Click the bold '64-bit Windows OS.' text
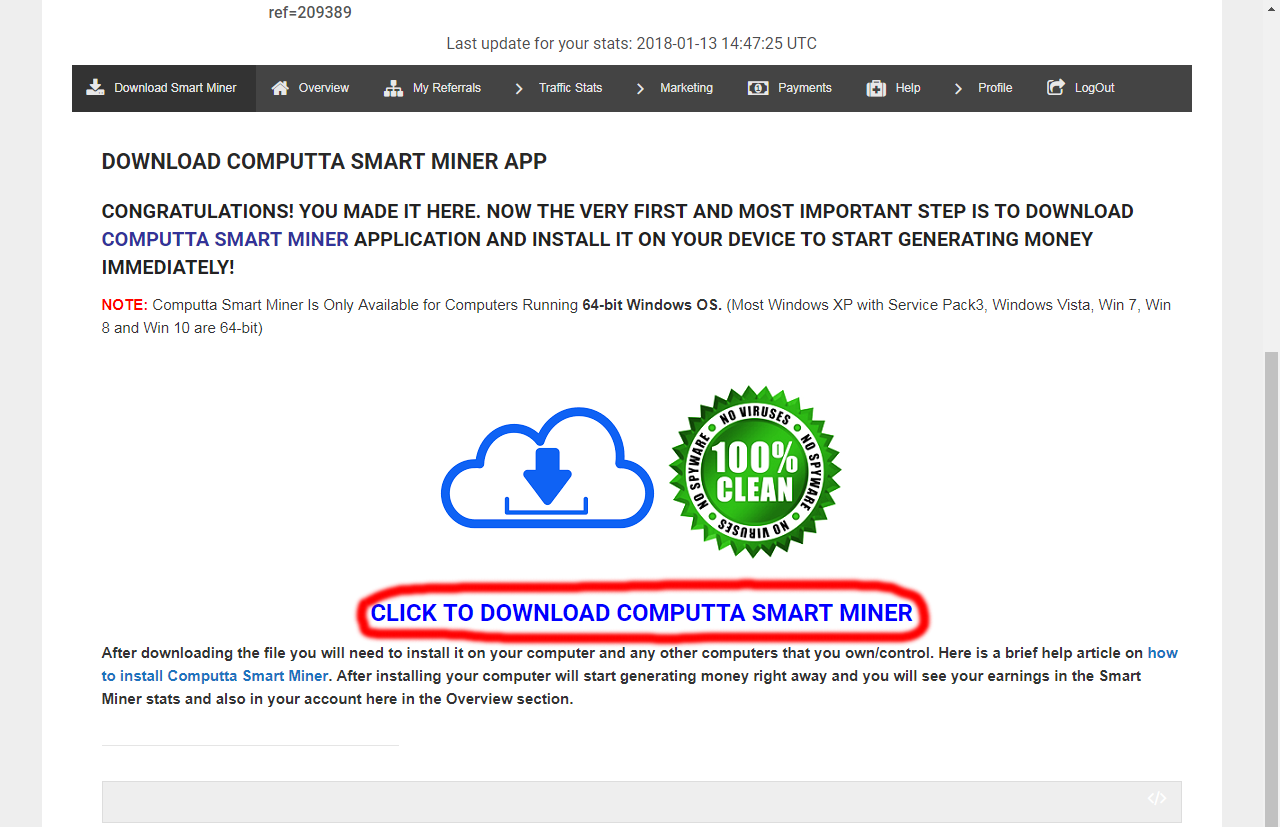The image size is (1280, 827). [x=652, y=305]
